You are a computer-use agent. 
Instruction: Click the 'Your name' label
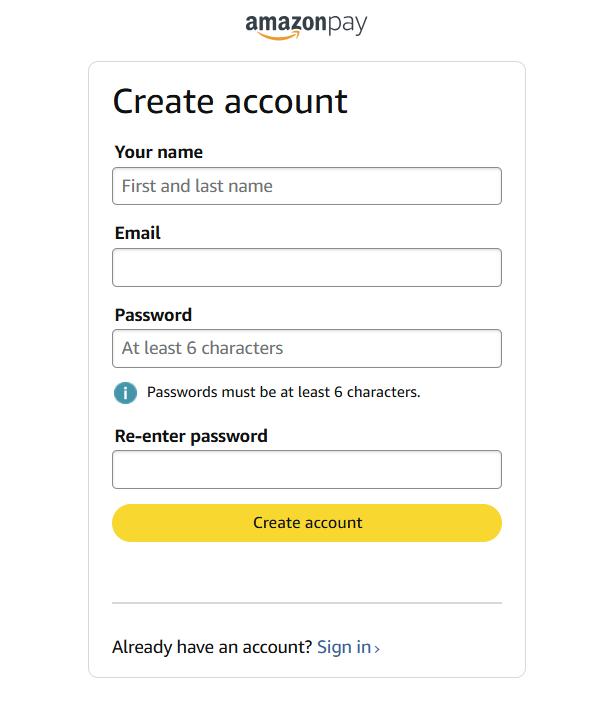pyautogui.click(x=158, y=152)
